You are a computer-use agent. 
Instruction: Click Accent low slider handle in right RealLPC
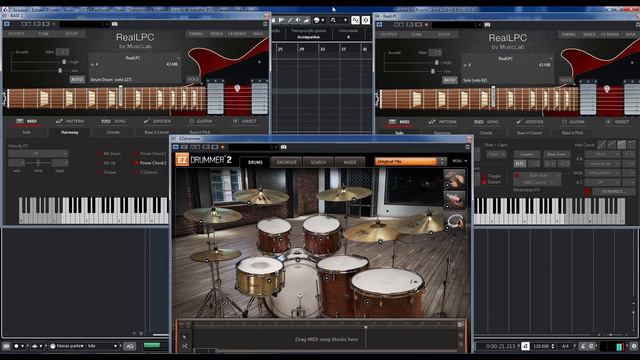coord(433,71)
